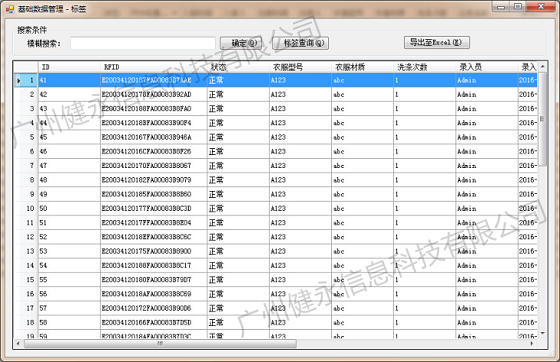Click the window title bar app icon

coord(10,9)
